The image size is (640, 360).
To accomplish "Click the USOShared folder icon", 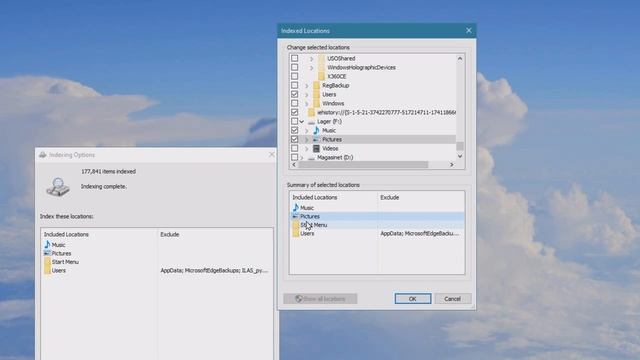I will (322, 58).
